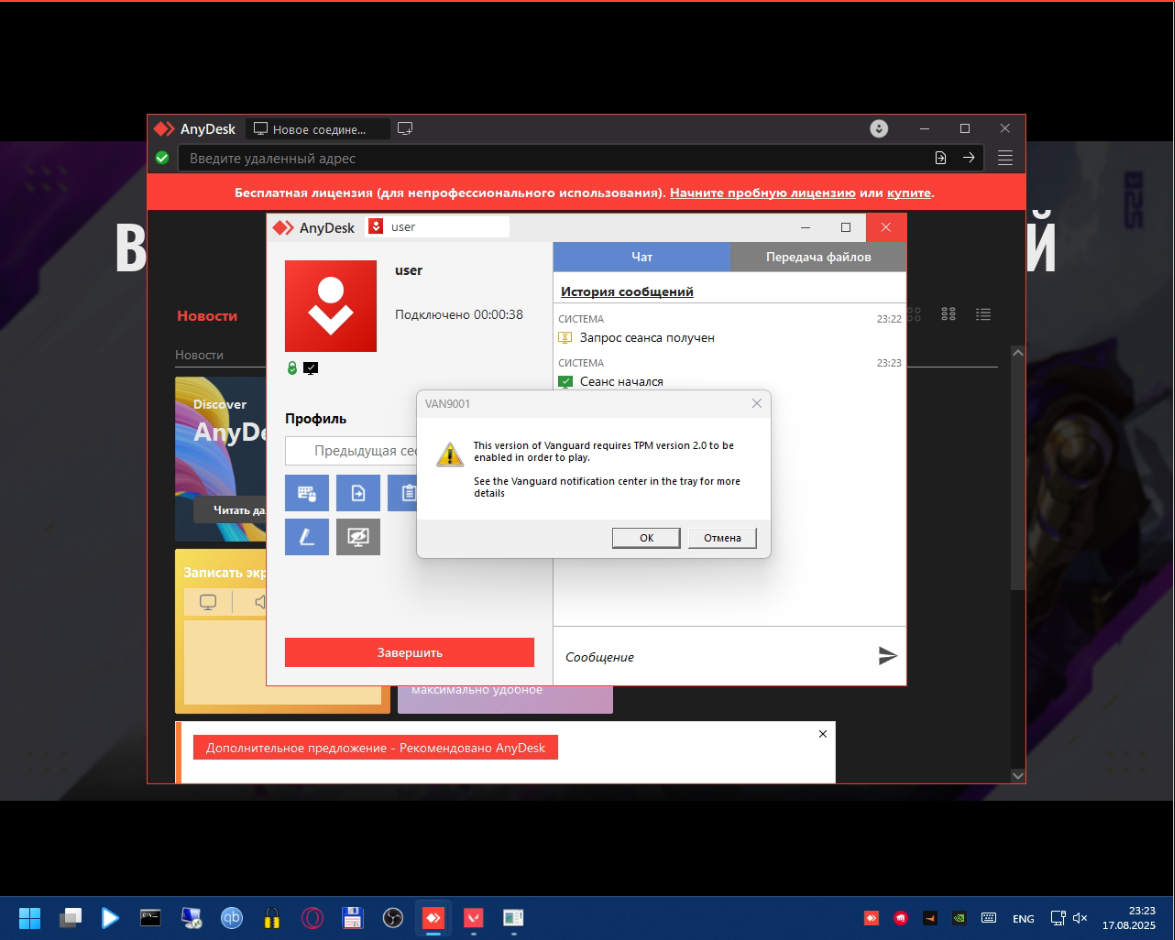Open Начните пробную лицензию link
1175x940 pixels.
coord(762,193)
